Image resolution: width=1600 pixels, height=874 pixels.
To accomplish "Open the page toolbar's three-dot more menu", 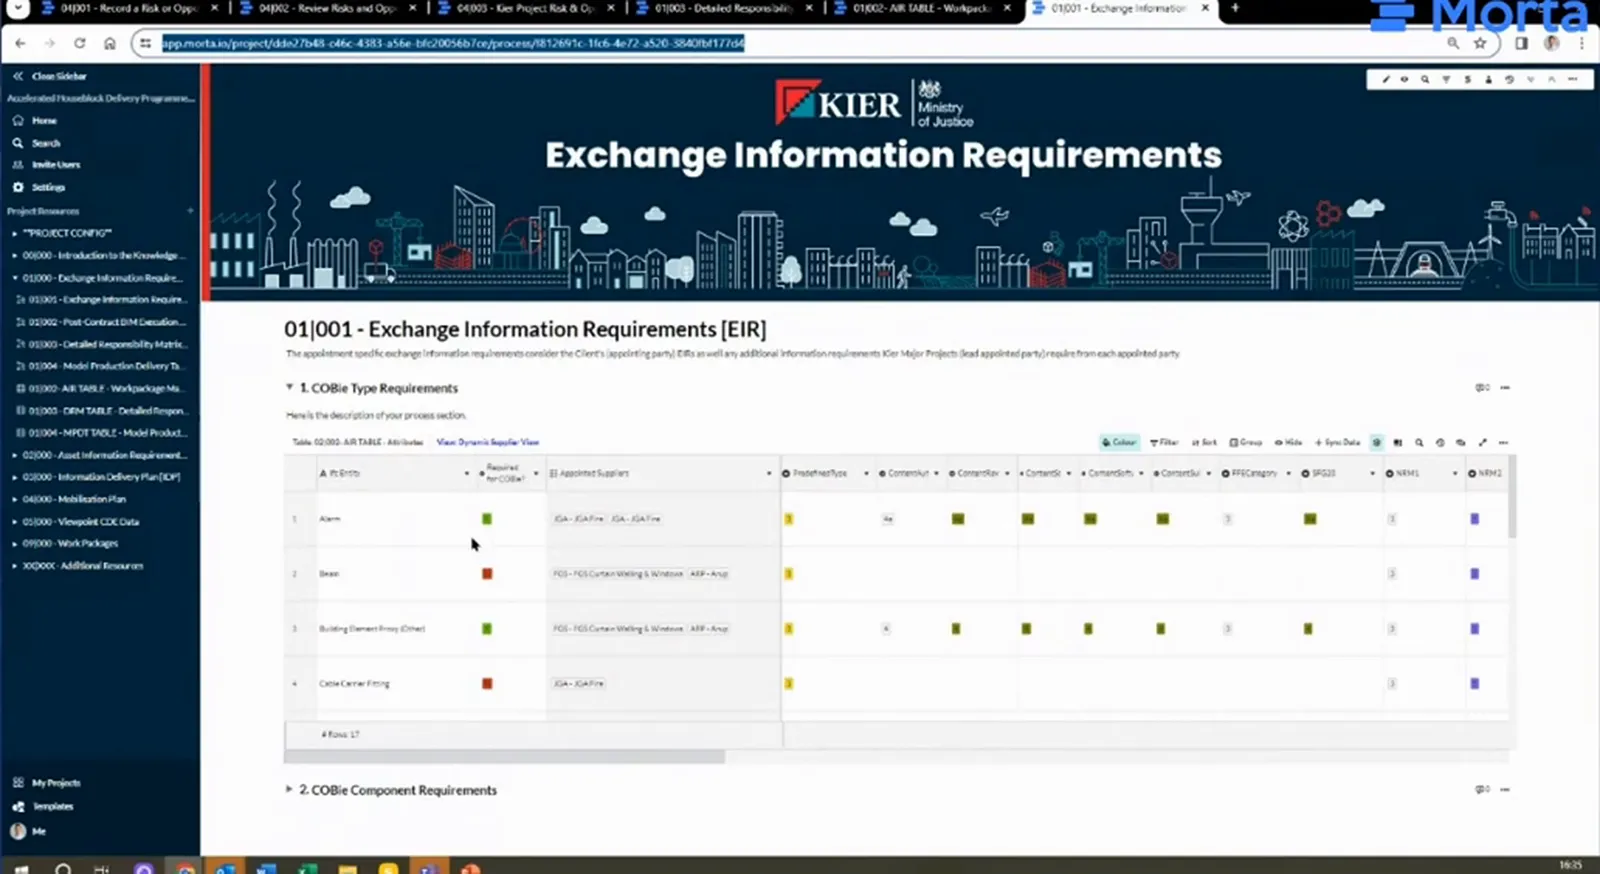I will [x=1573, y=79].
